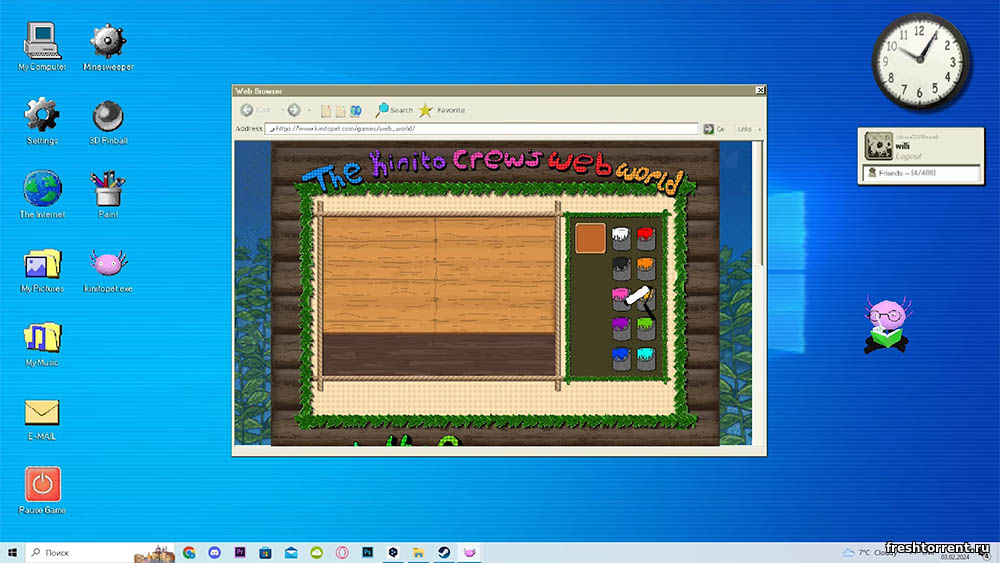Pick the red paint bucket
This screenshot has height=563, width=1000.
point(645,238)
